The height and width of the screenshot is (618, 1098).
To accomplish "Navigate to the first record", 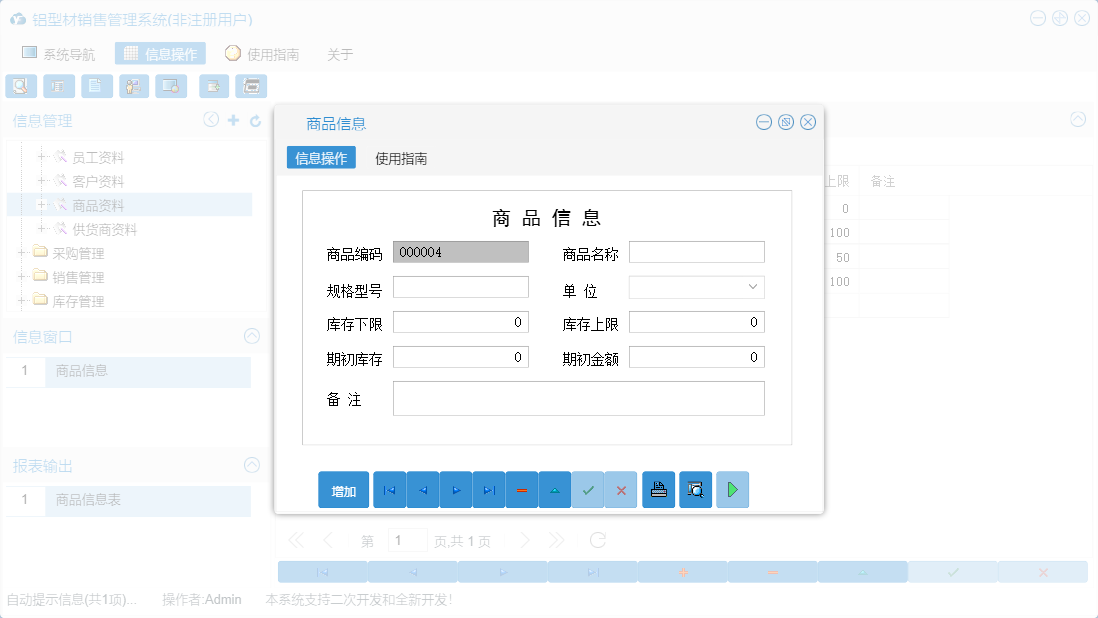I will coord(389,490).
